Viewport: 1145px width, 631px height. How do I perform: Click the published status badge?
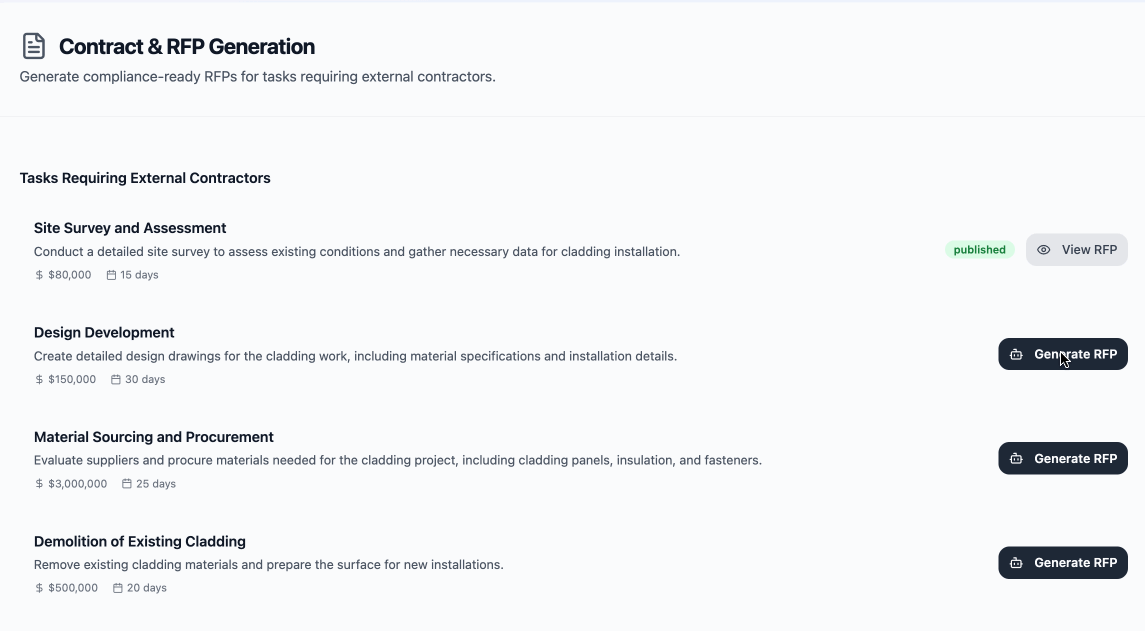(979, 249)
